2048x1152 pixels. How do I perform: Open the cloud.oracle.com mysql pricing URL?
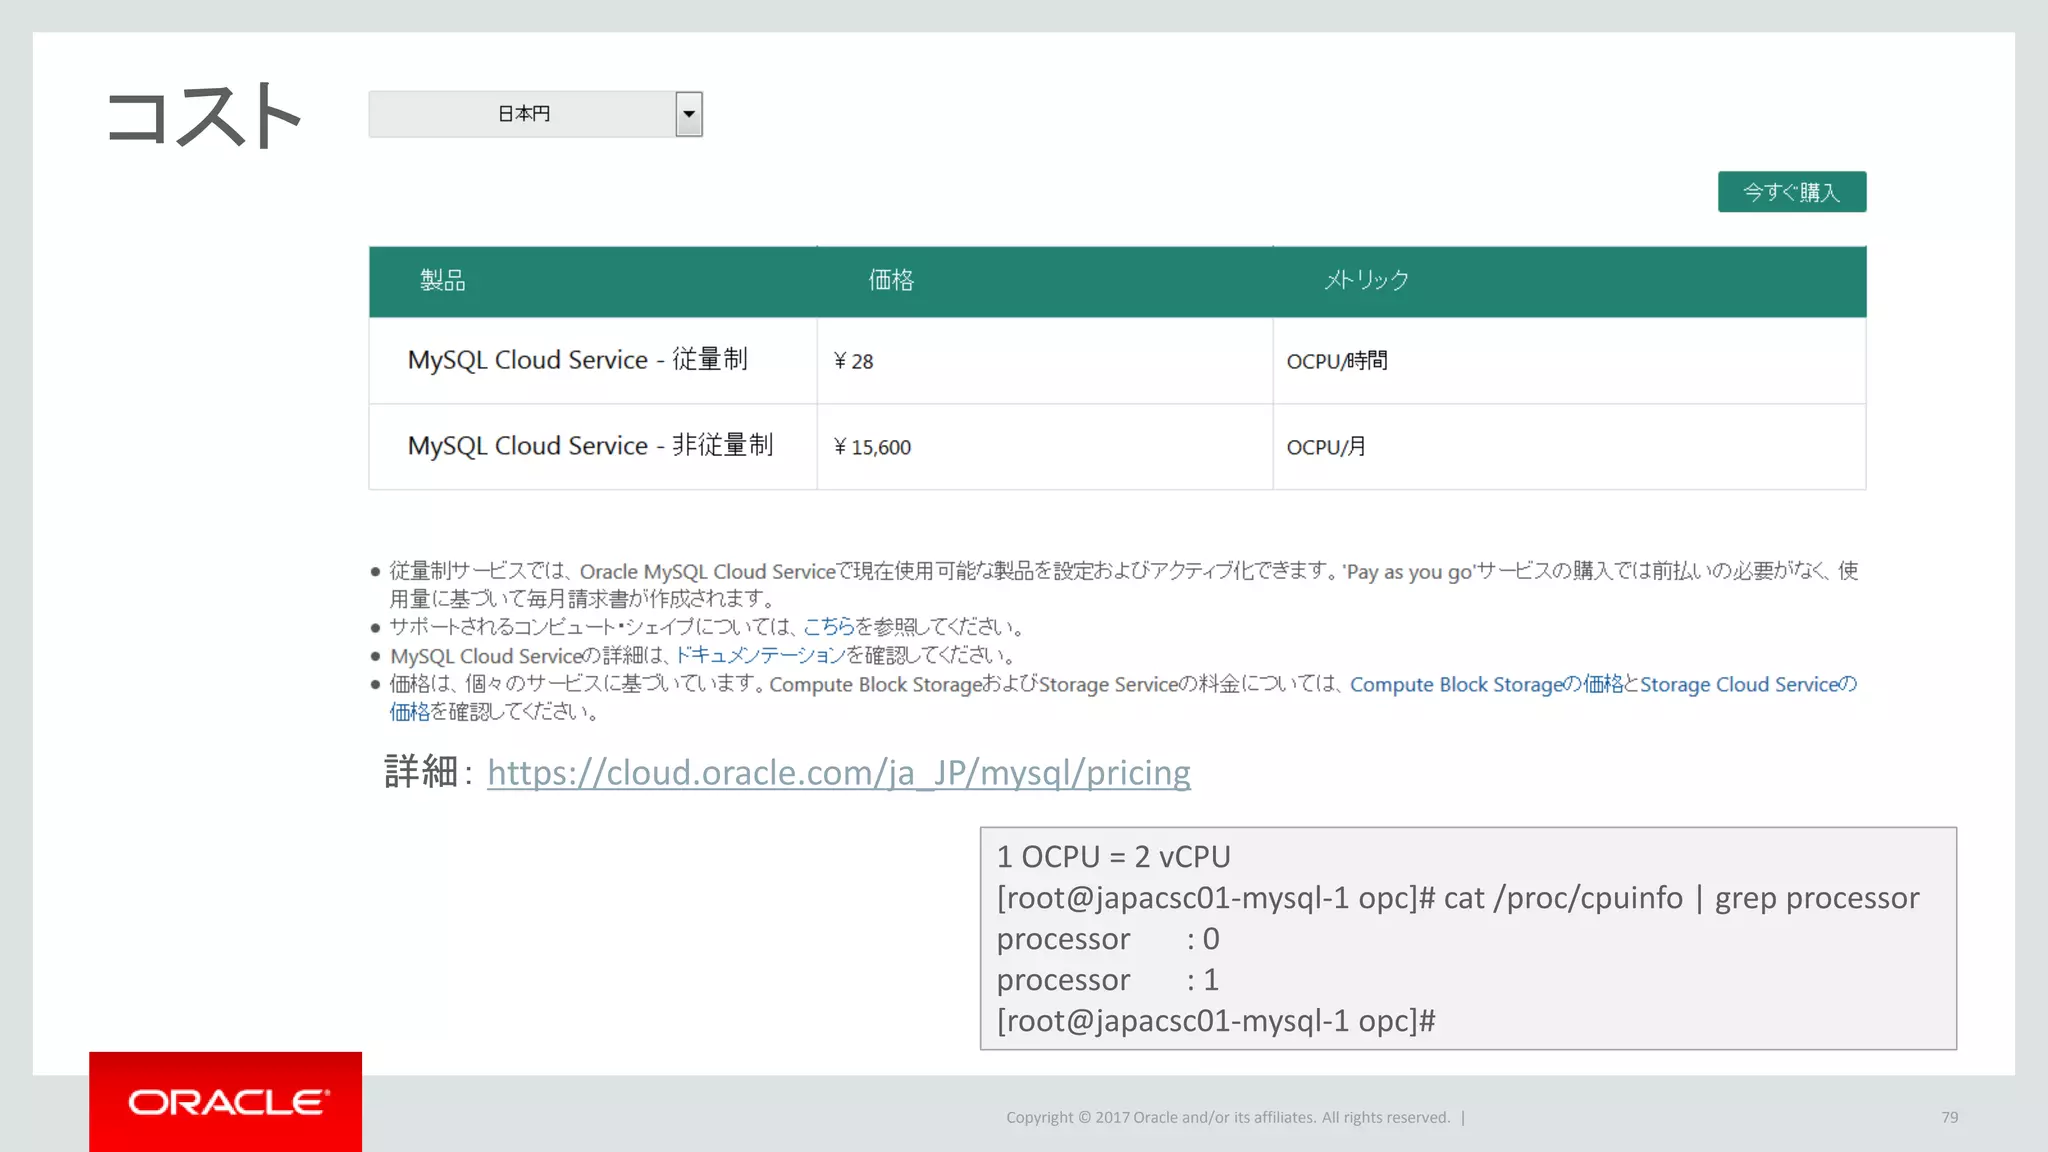(x=839, y=772)
